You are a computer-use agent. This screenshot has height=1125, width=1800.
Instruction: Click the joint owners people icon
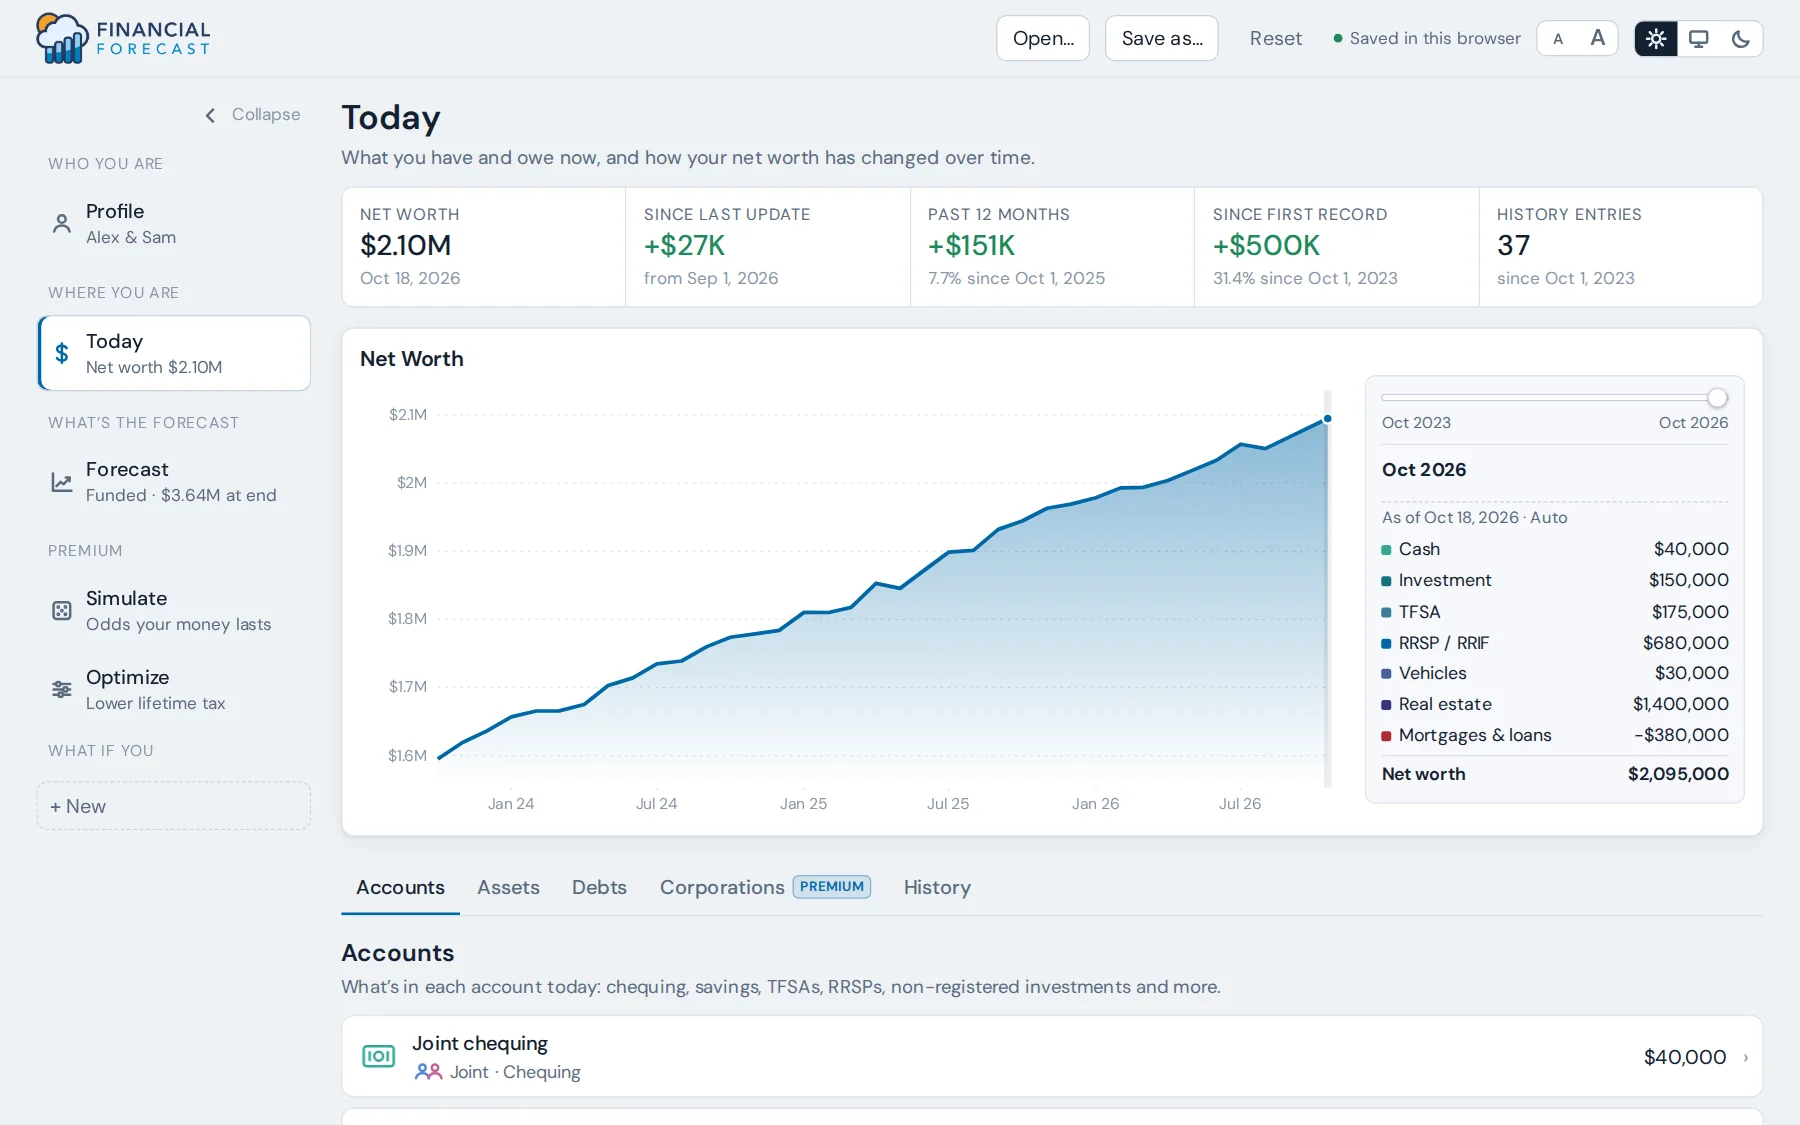click(428, 1071)
